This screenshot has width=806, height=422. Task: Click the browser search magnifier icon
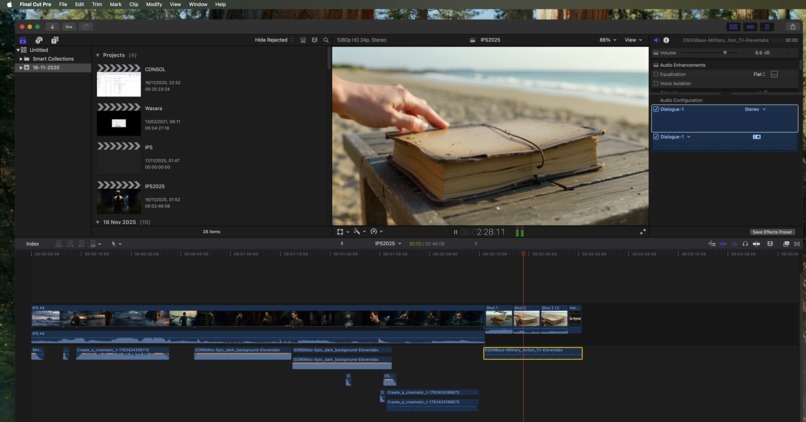click(x=326, y=40)
